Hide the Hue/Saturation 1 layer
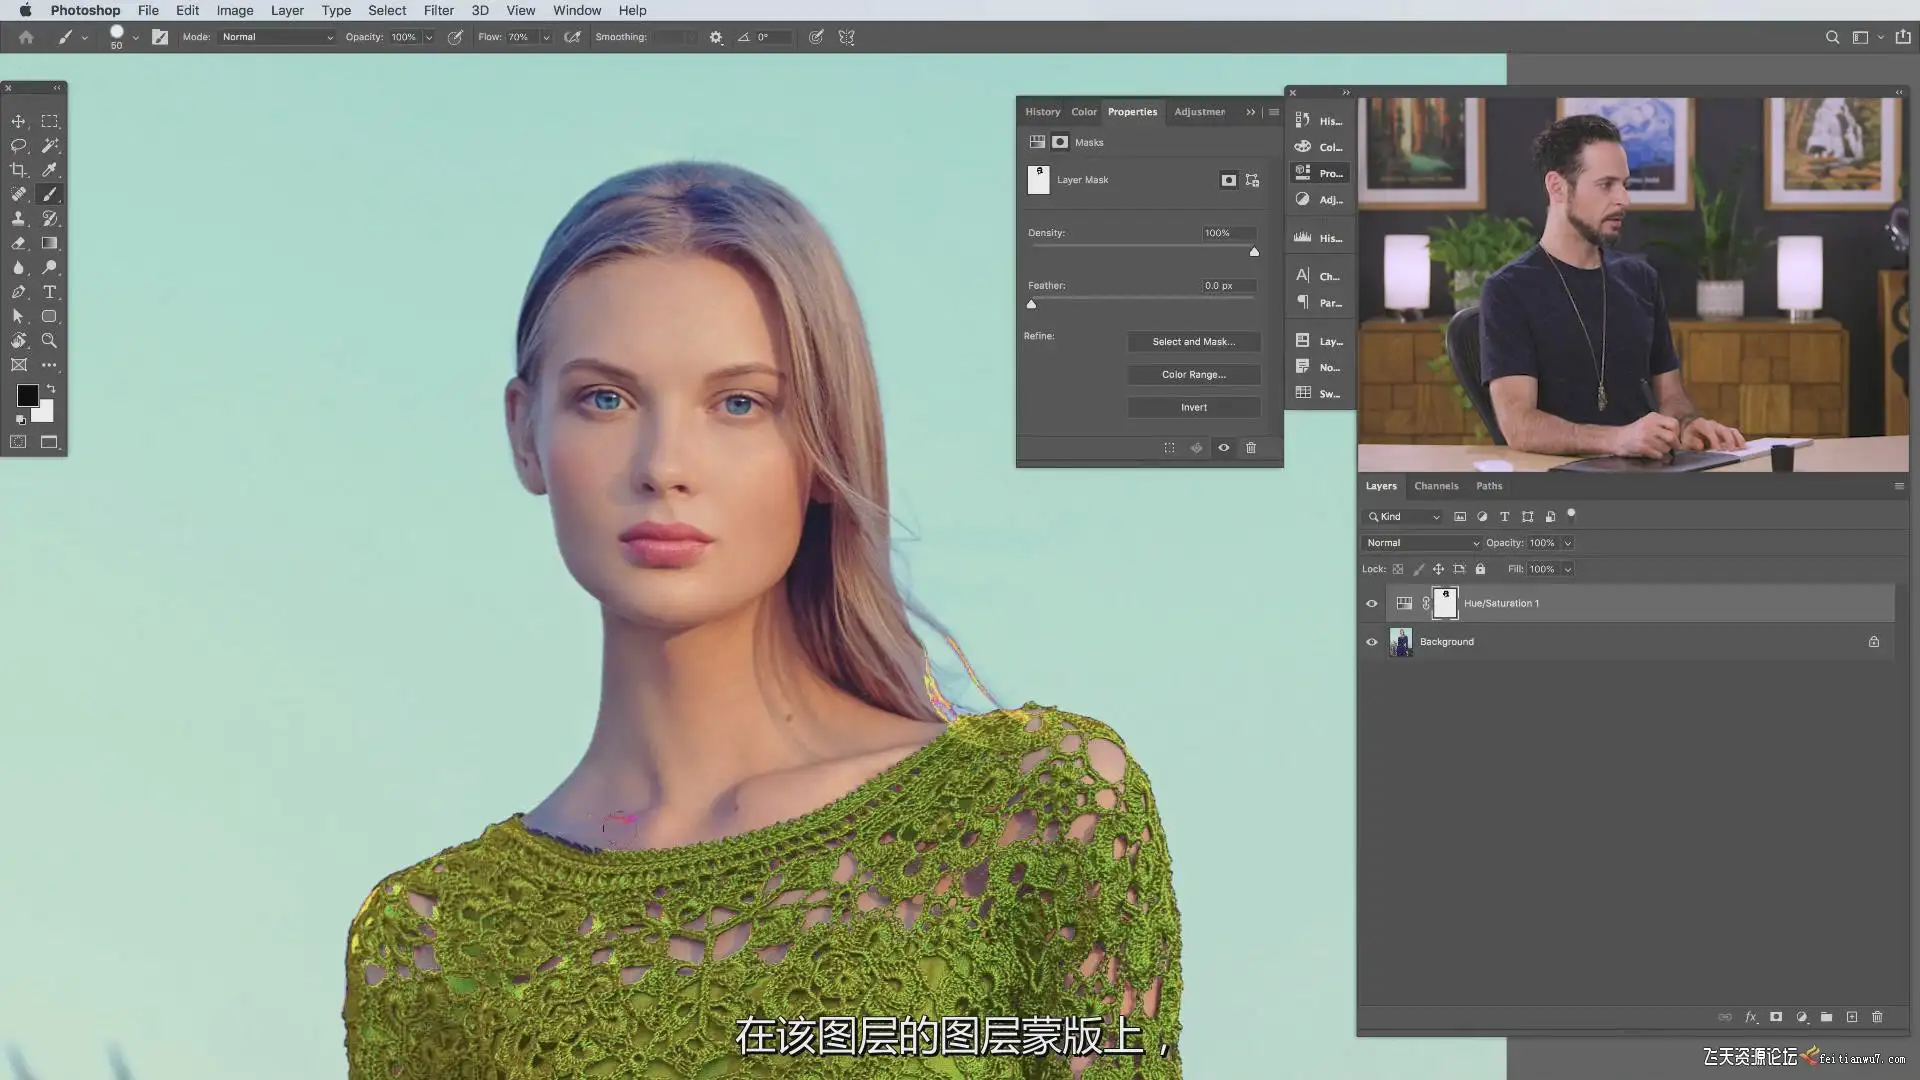 (1372, 604)
